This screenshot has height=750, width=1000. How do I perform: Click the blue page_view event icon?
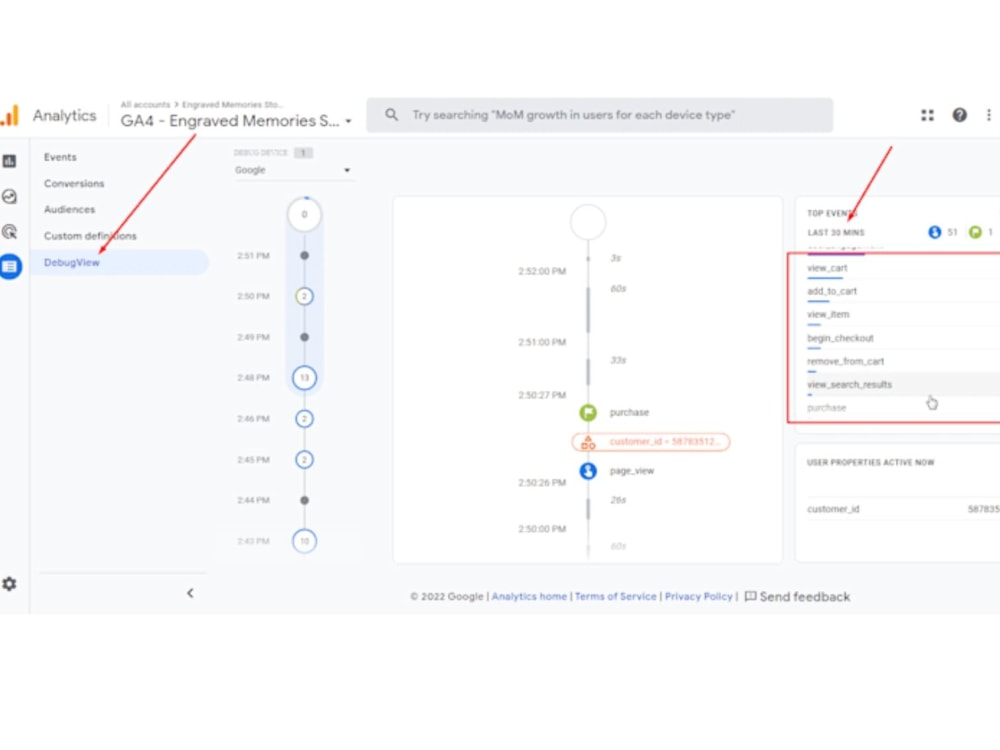tap(588, 471)
